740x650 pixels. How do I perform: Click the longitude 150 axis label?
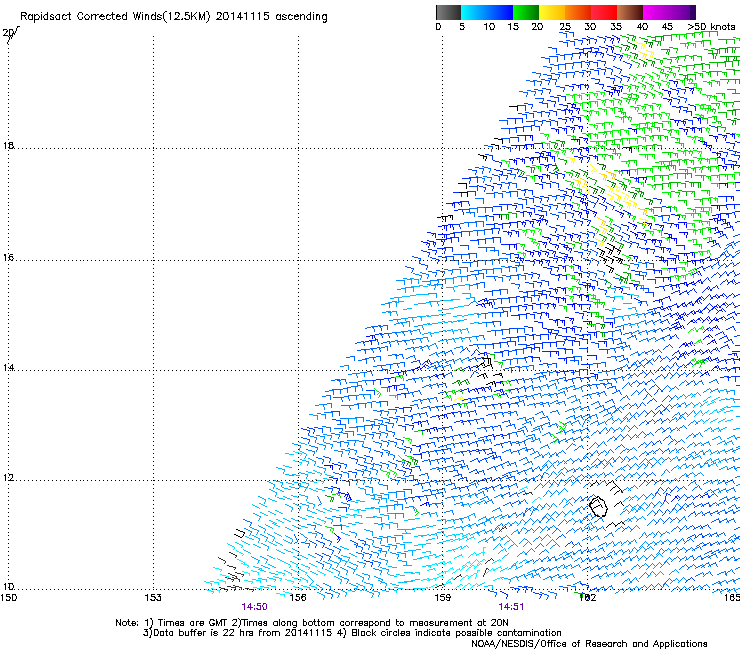(x=8, y=598)
